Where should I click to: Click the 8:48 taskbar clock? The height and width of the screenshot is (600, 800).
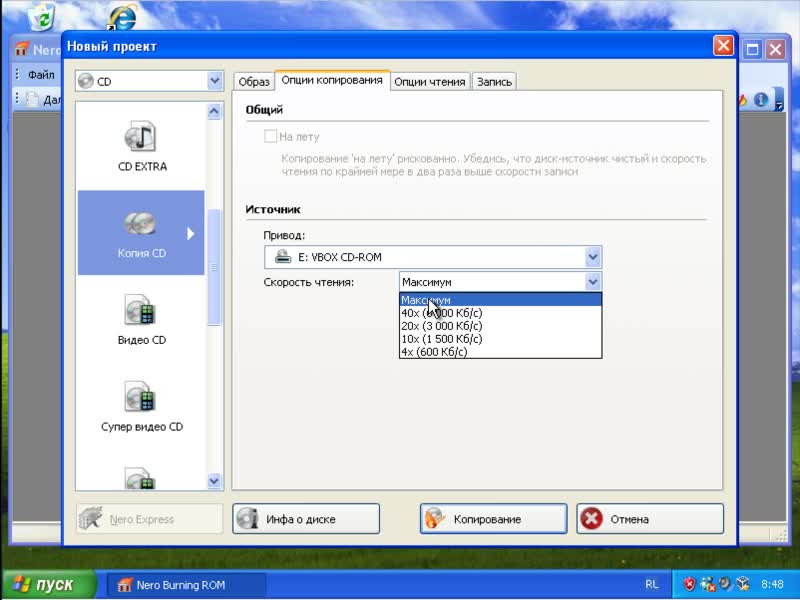772,584
